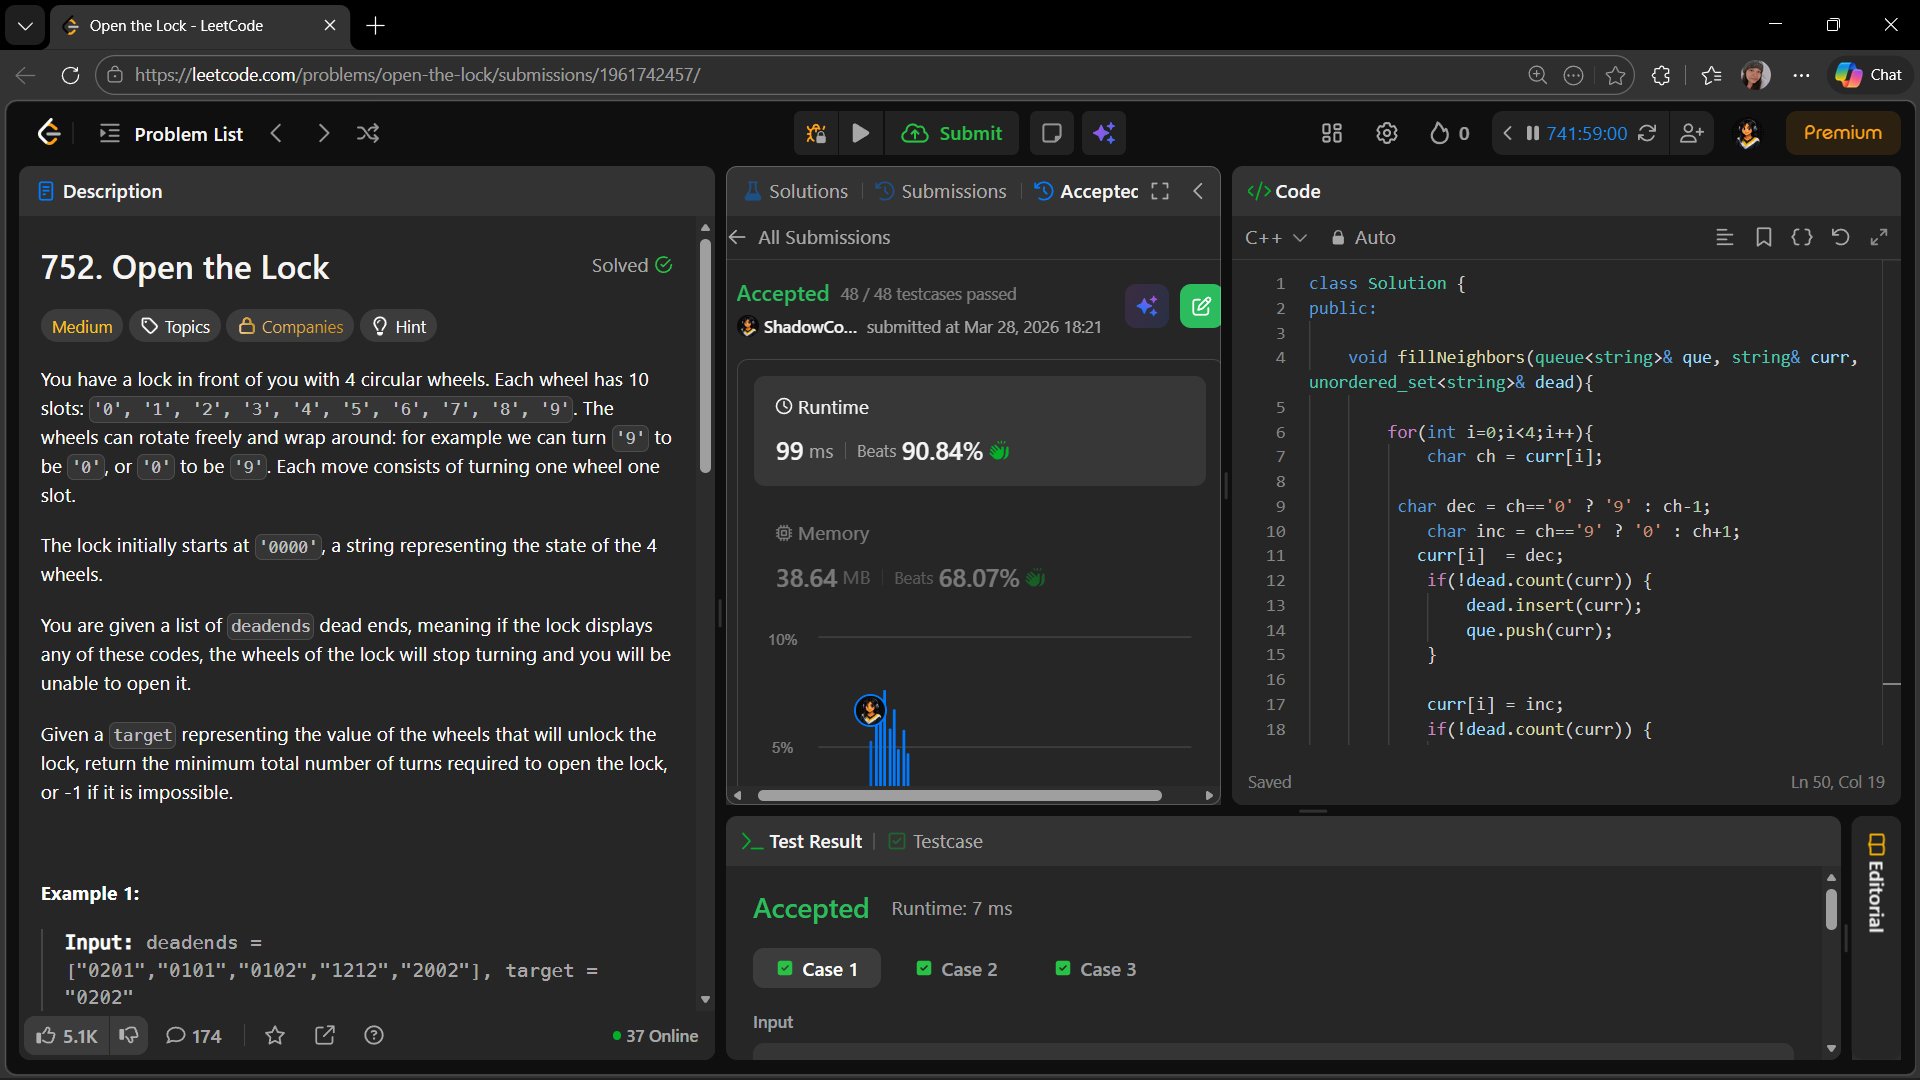
Task: Click the debugger bug icon
Action: [816, 133]
